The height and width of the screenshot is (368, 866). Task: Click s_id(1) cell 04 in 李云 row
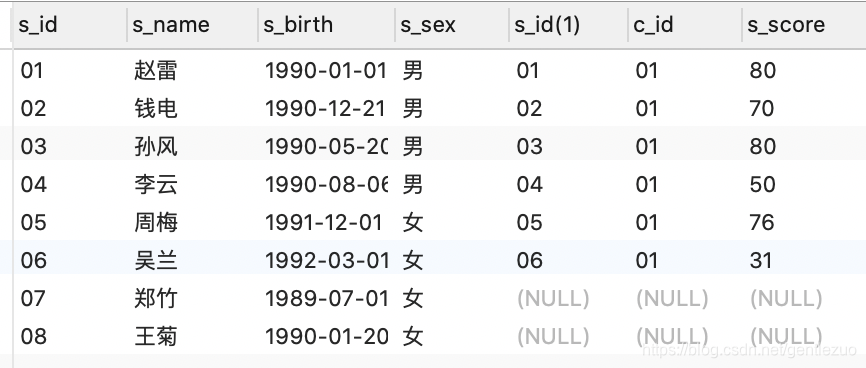tap(530, 184)
